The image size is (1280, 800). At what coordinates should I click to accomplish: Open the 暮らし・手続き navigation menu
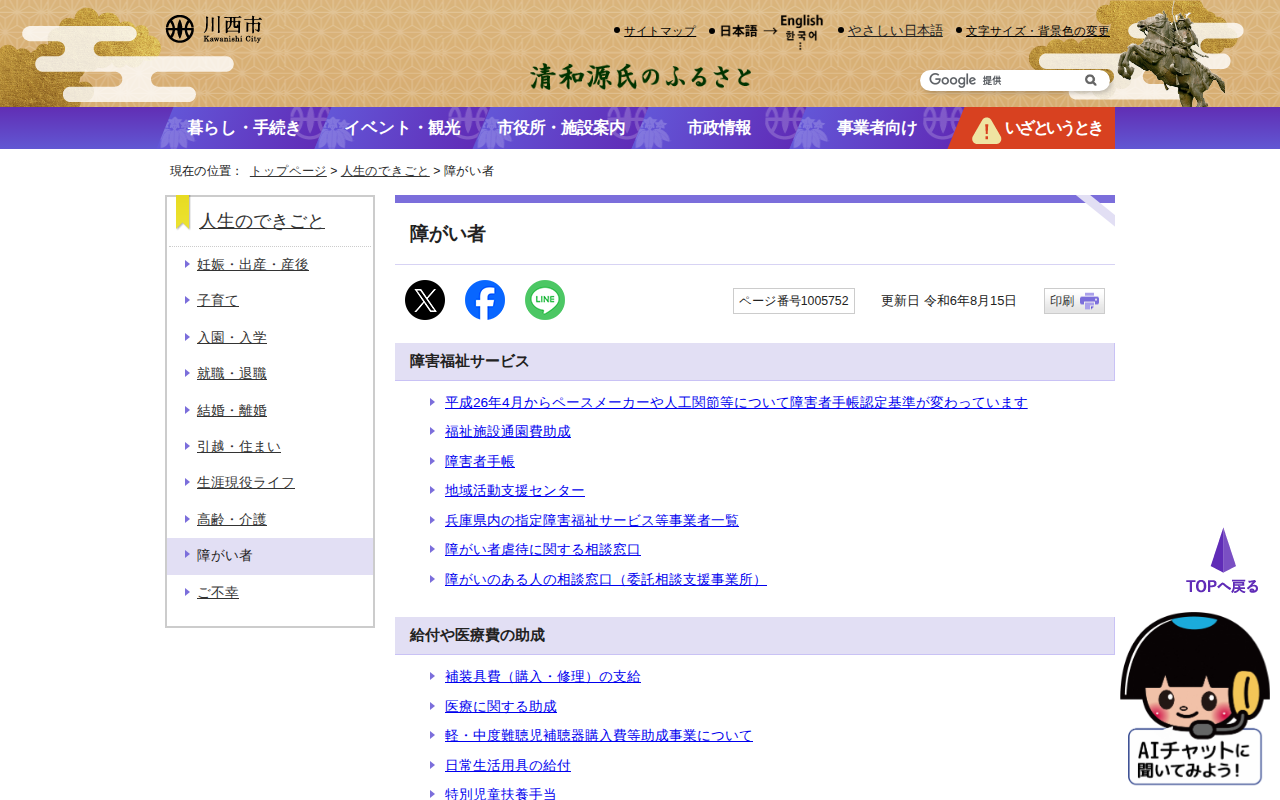(x=243, y=128)
